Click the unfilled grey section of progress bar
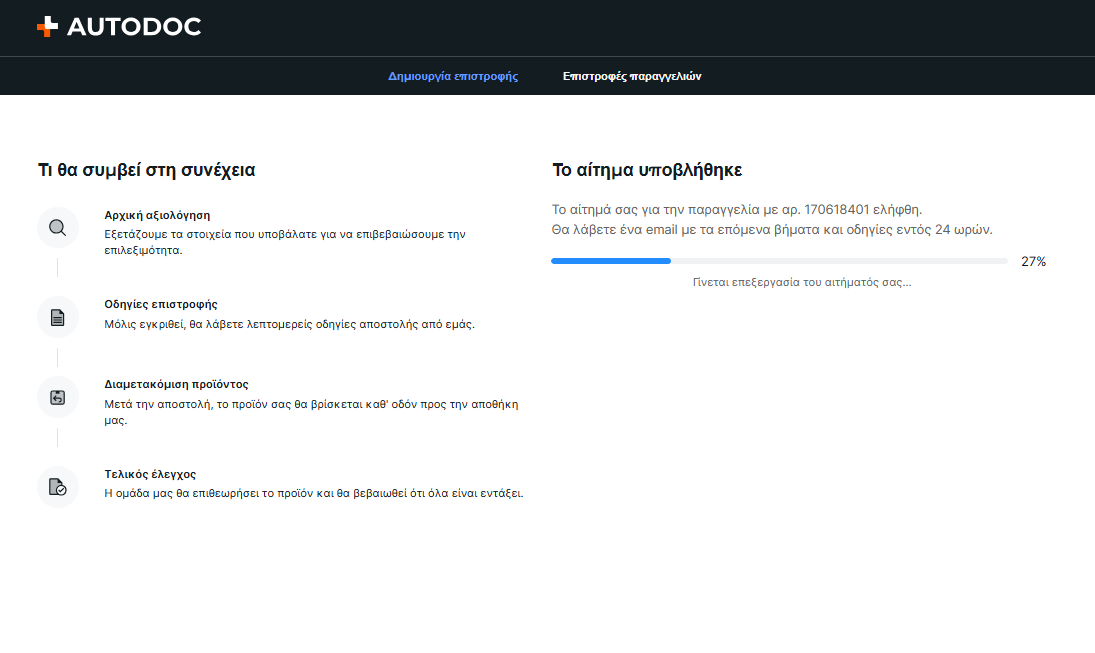 839,261
